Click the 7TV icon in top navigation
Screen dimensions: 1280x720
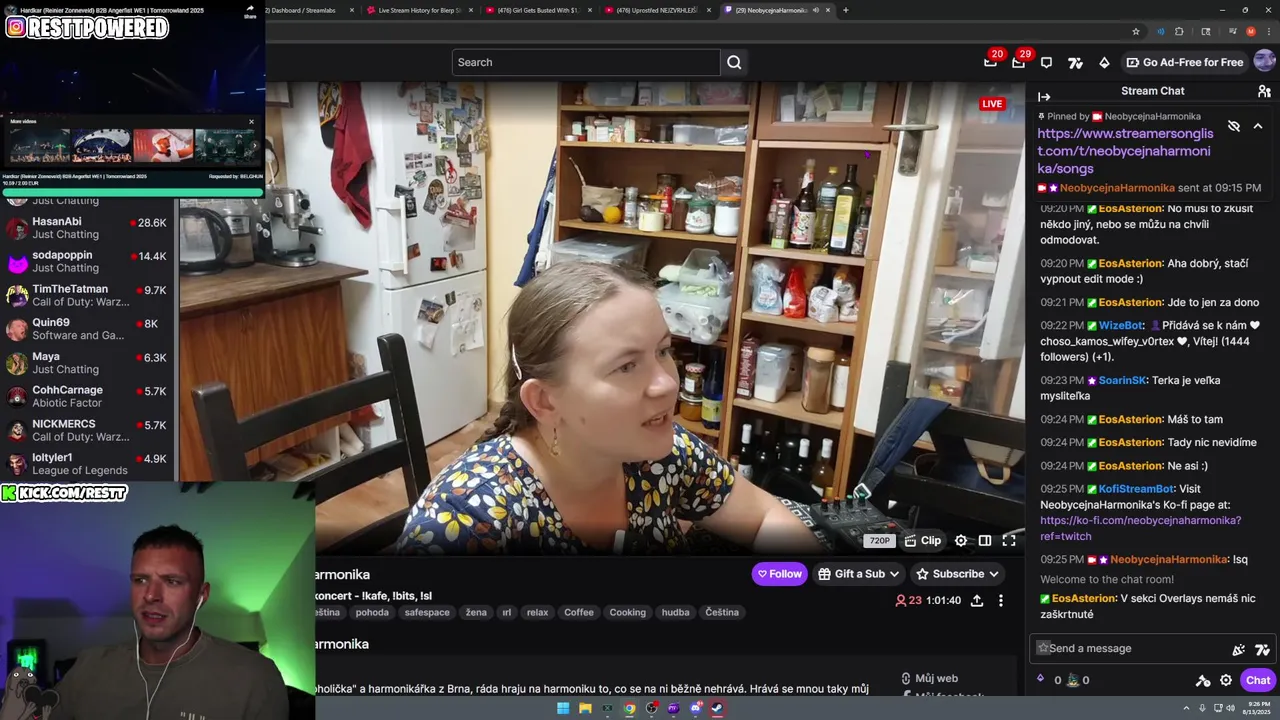point(1075,62)
